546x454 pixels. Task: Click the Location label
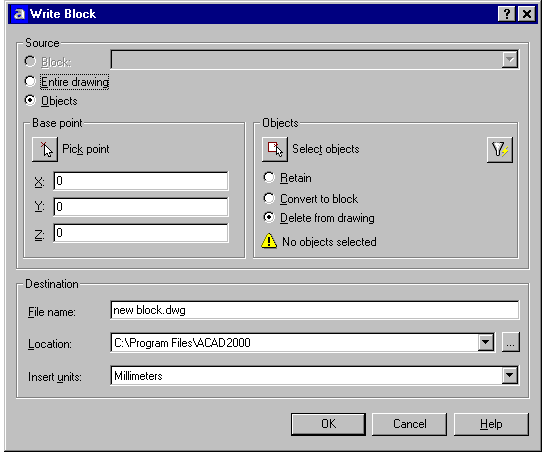(x=50, y=344)
